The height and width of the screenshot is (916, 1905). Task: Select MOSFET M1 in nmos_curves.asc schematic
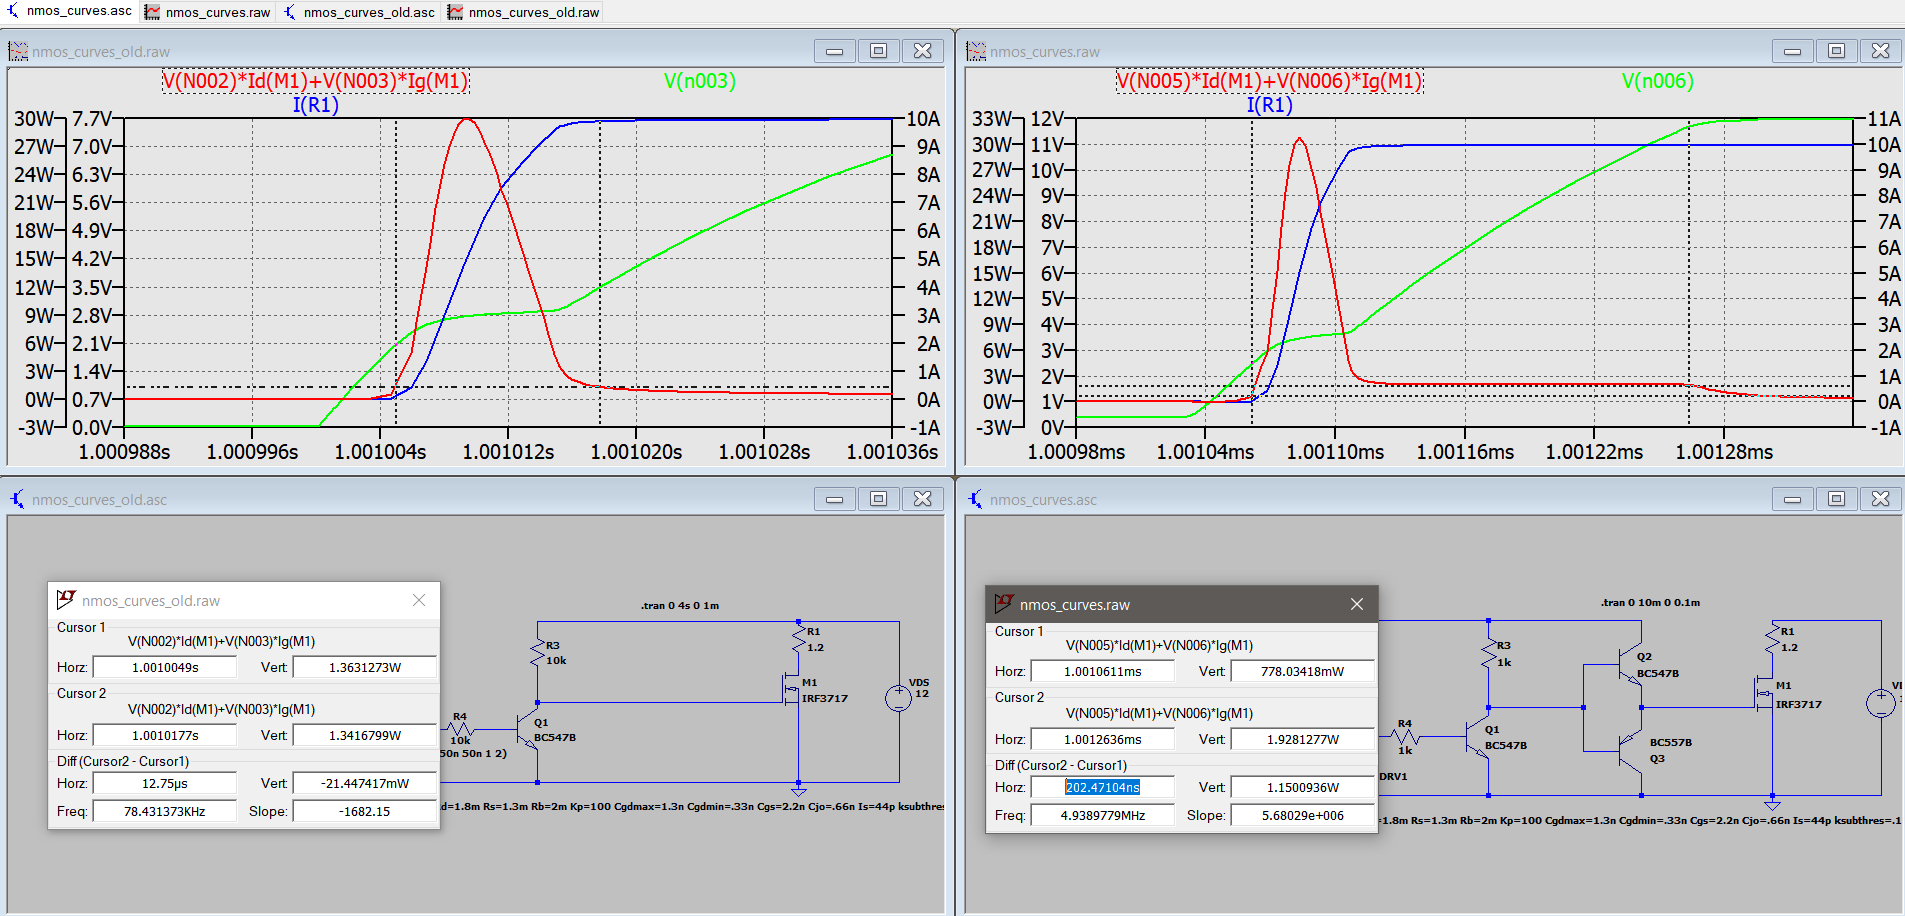point(1765,694)
